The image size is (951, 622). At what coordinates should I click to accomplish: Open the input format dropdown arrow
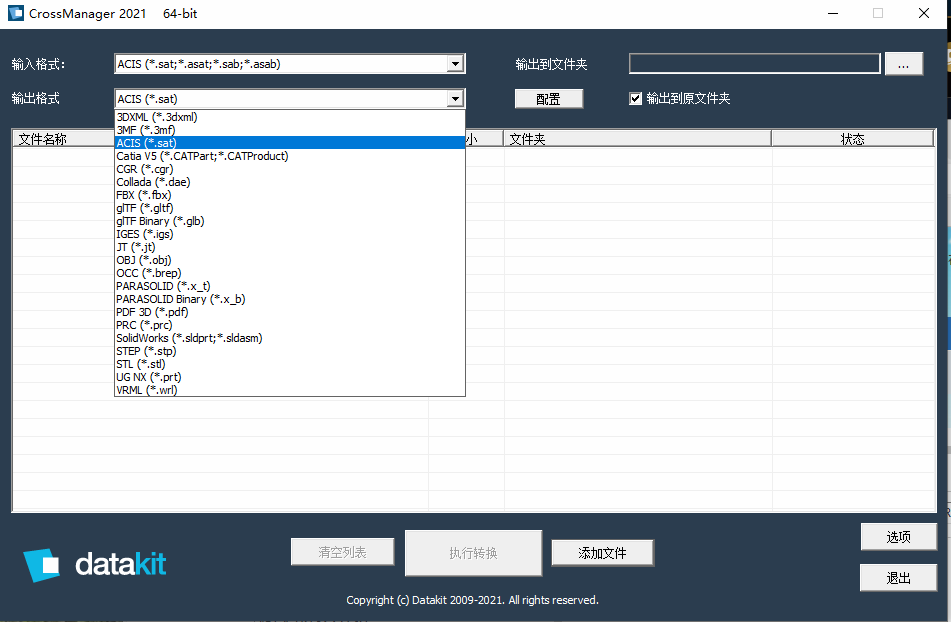pyautogui.click(x=455, y=64)
